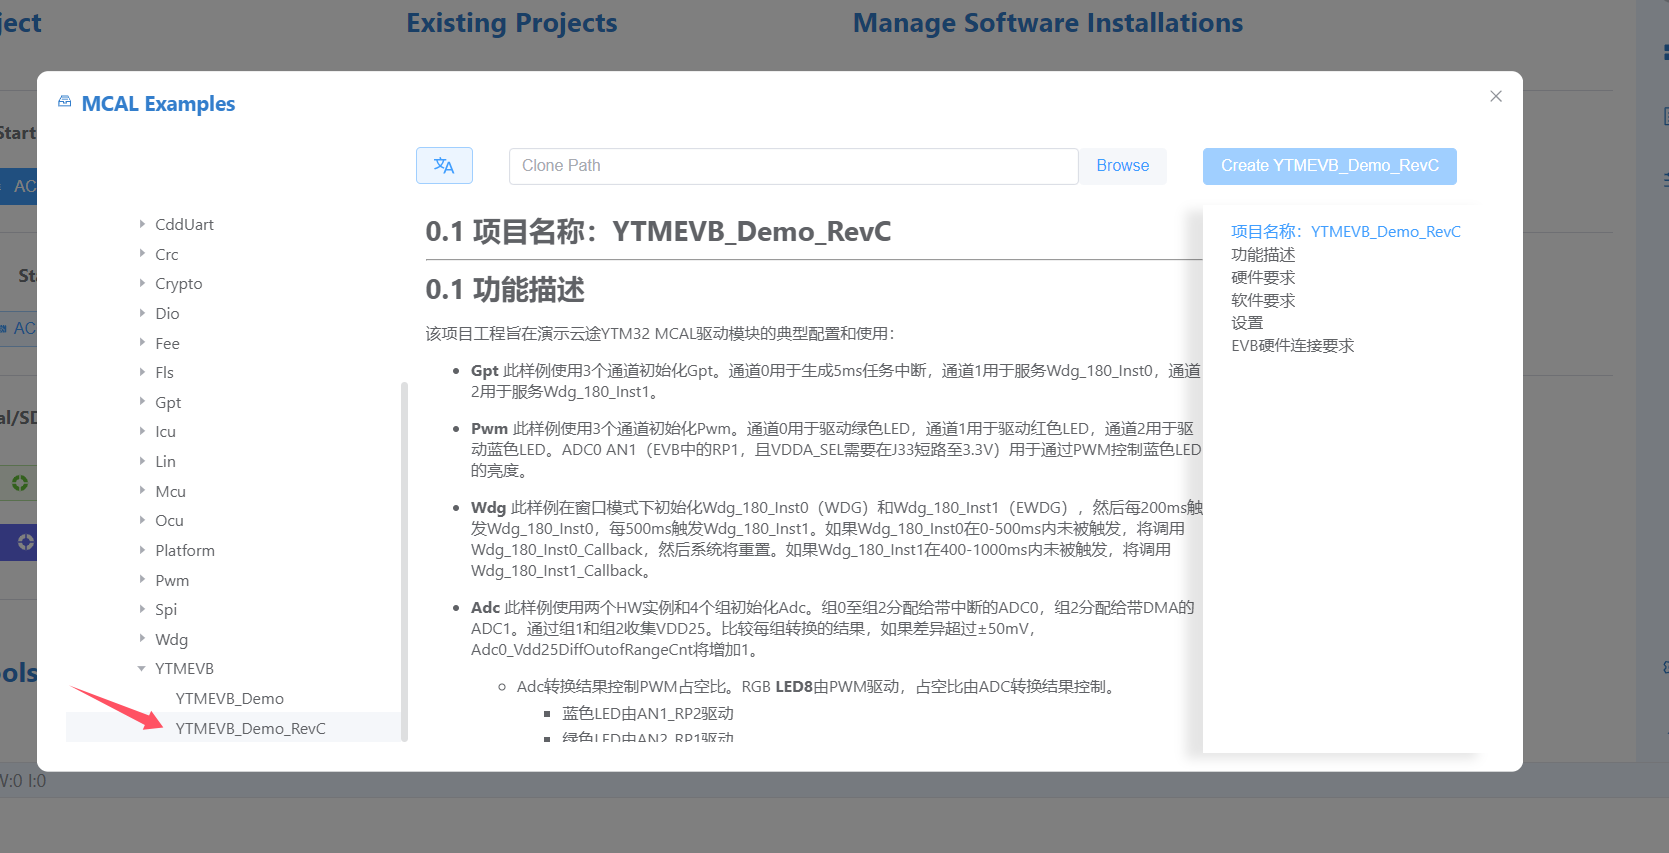Open Manage Software Installations tab in background
The image size is (1669, 853).
[1048, 22]
